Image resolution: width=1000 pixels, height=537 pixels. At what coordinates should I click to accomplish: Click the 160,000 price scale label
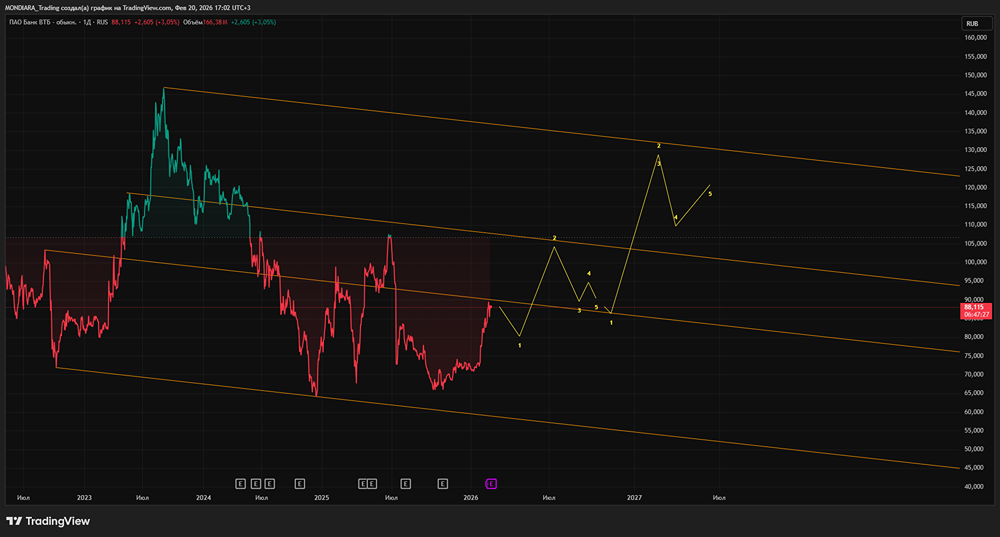975,38
